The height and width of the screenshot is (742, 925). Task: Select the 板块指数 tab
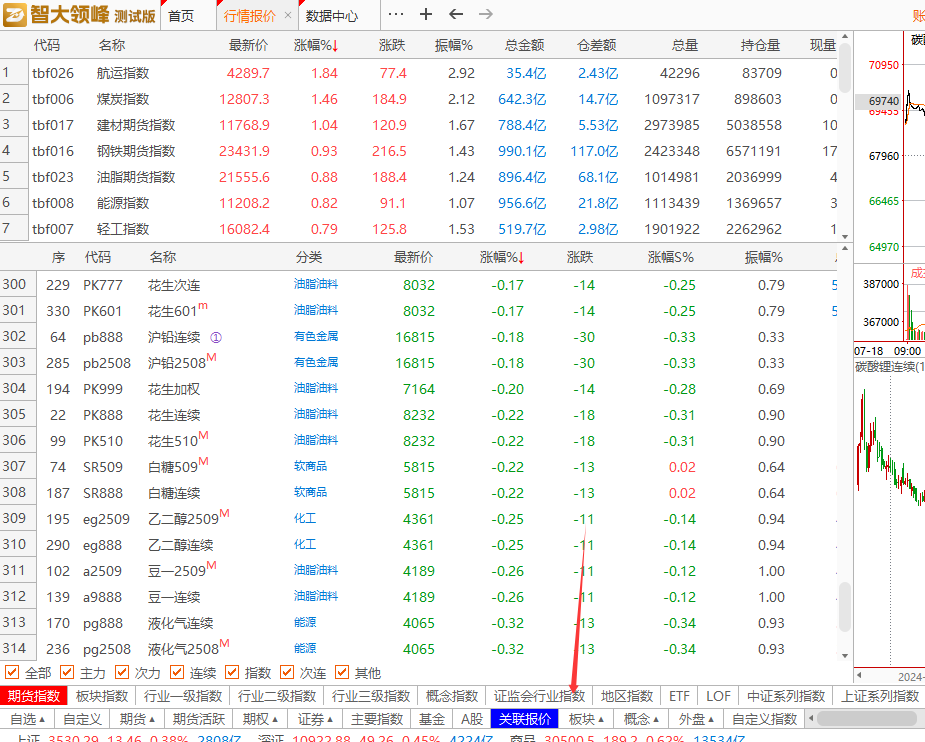(101, 696)
